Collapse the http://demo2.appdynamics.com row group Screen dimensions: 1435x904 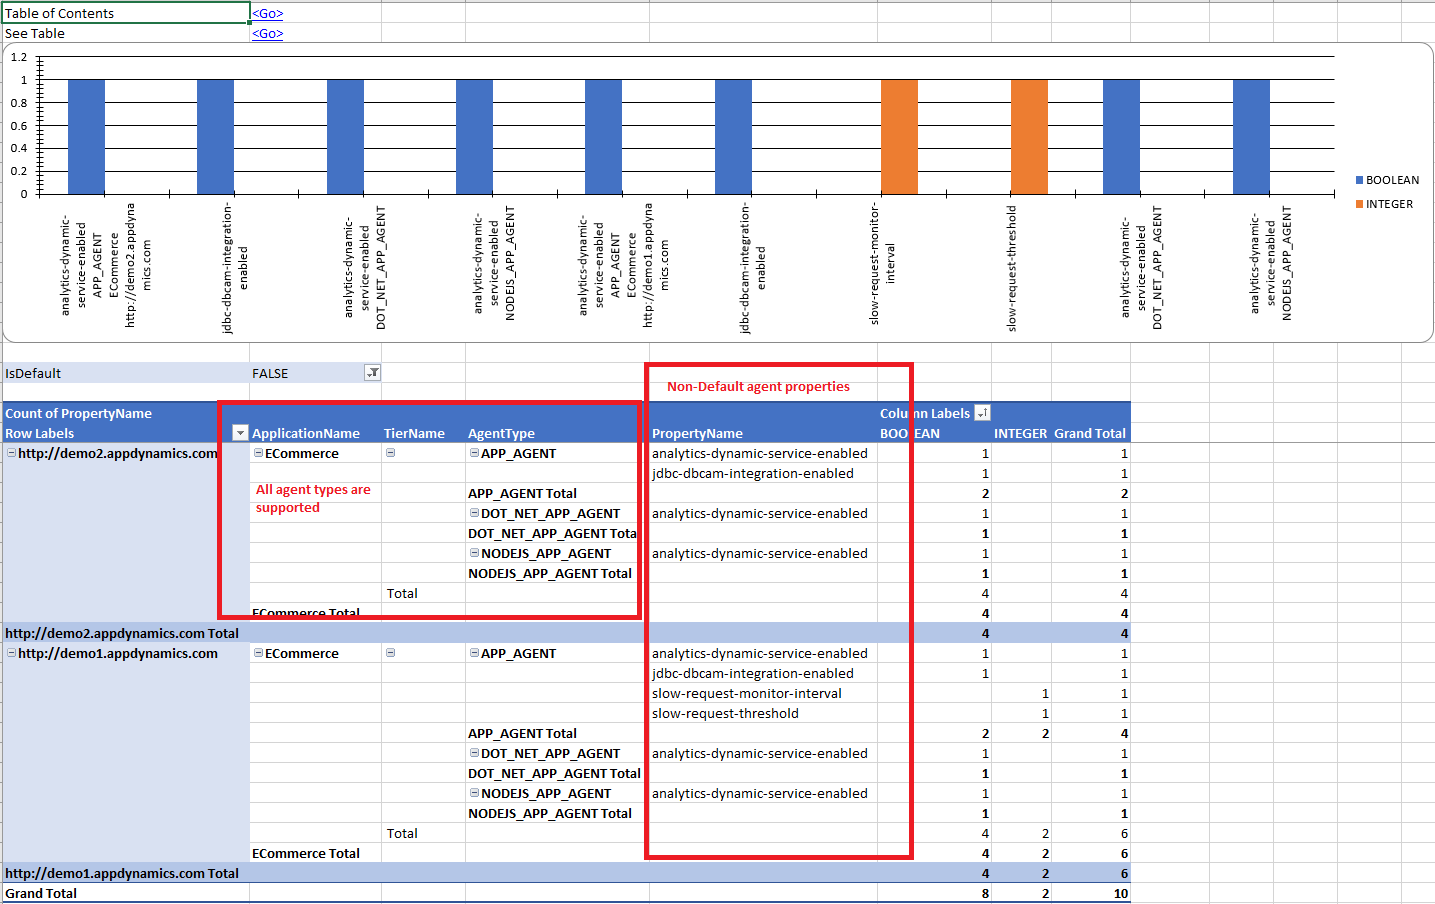pyautogui.click(x=11, y=453)
